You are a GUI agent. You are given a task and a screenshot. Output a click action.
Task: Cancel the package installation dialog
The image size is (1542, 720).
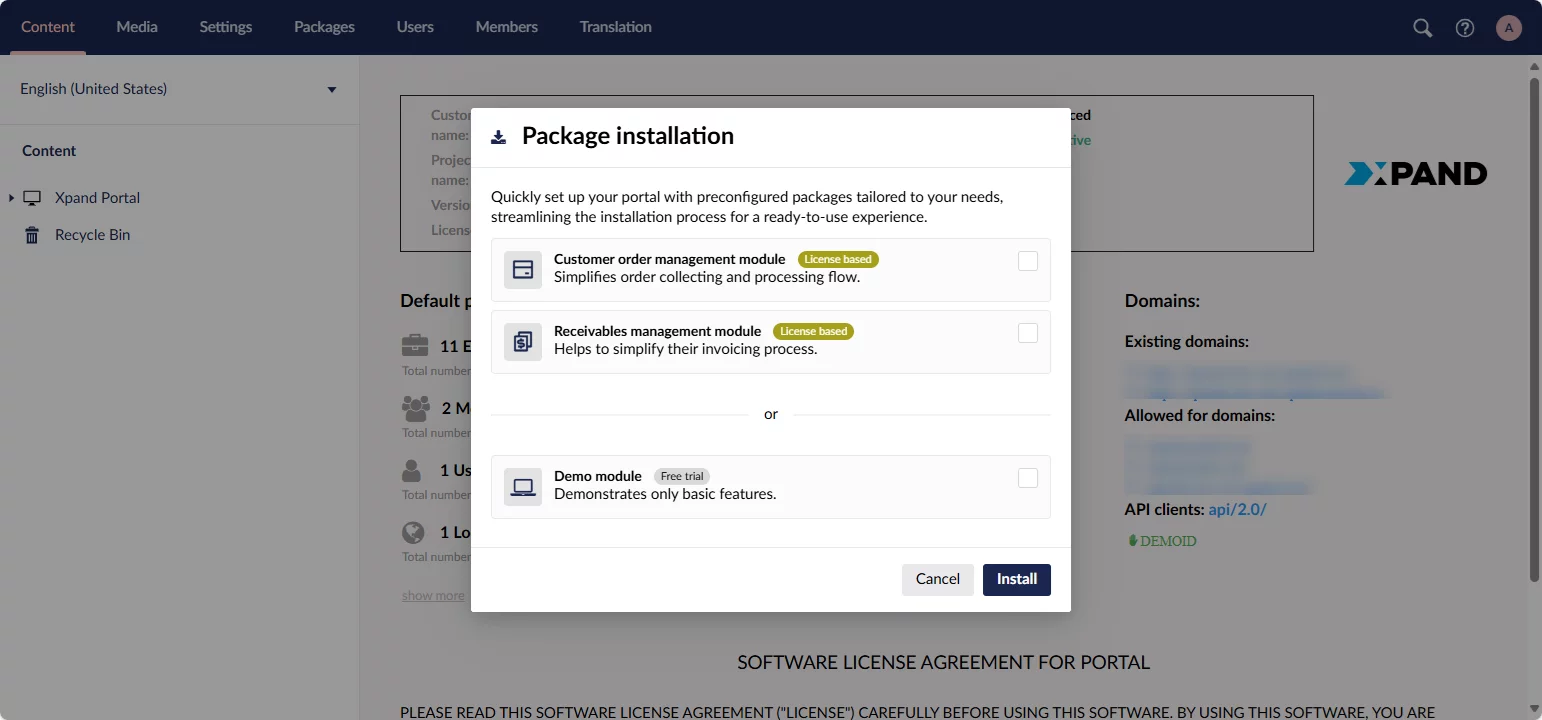[x=937, y=579]
